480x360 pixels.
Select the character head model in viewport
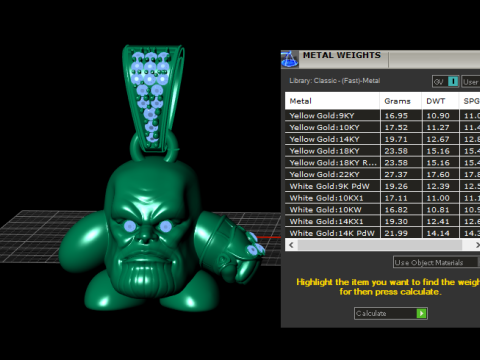[153, 227]
